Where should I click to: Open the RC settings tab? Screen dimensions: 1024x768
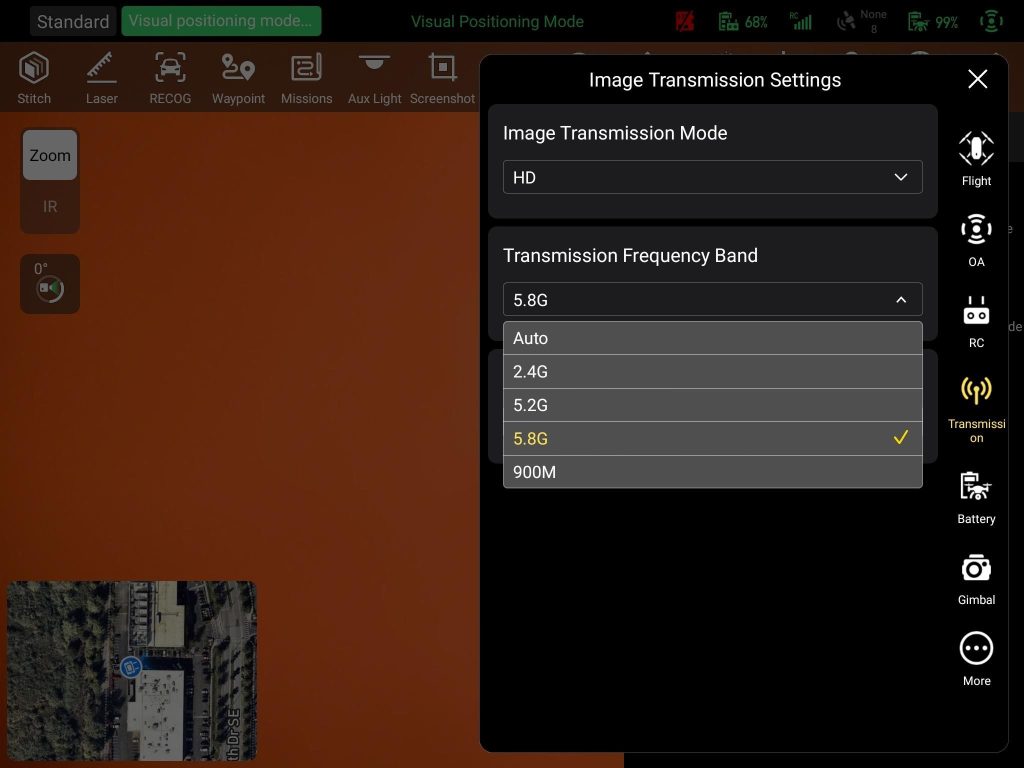[x=976, y=322]
